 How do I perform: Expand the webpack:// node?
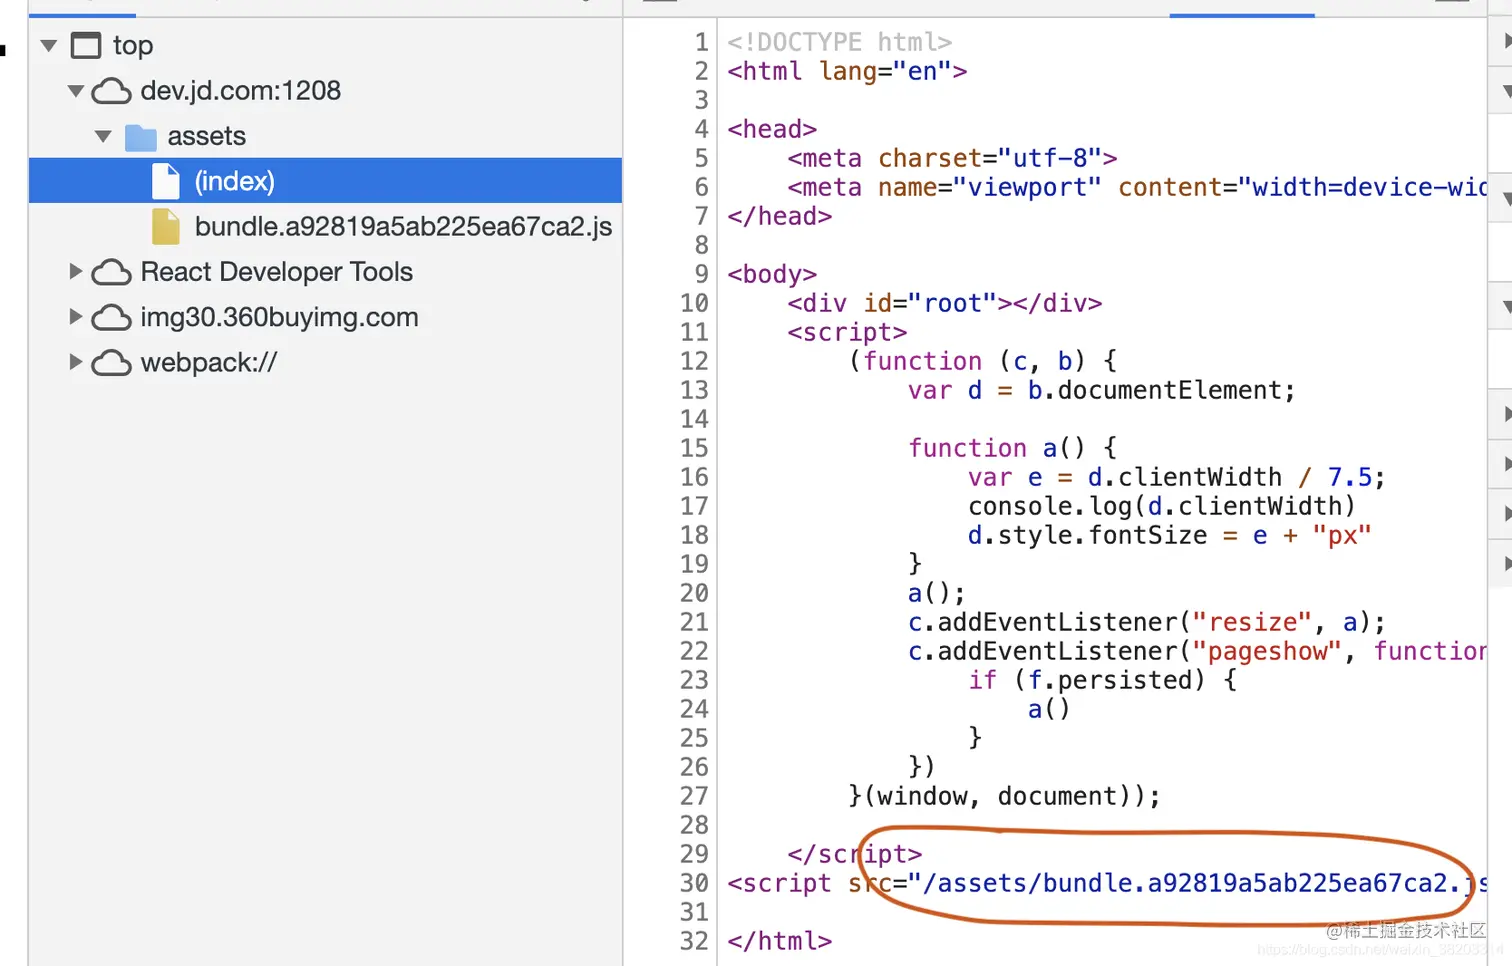coord(75,361)
